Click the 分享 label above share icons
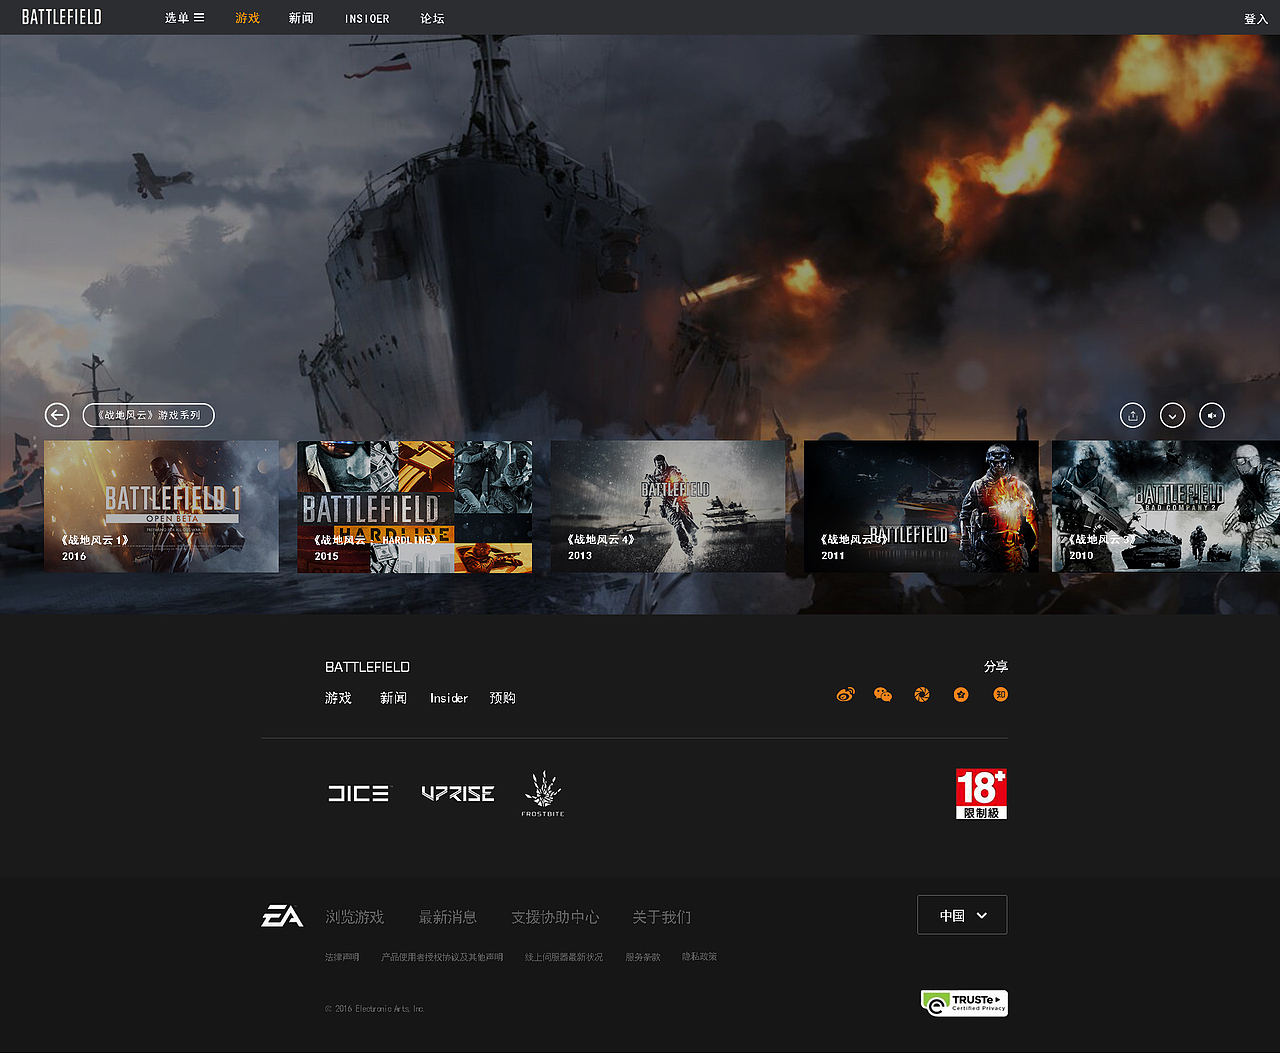This screenshot has height=1053, width=1280. click(x=996, y=666)
